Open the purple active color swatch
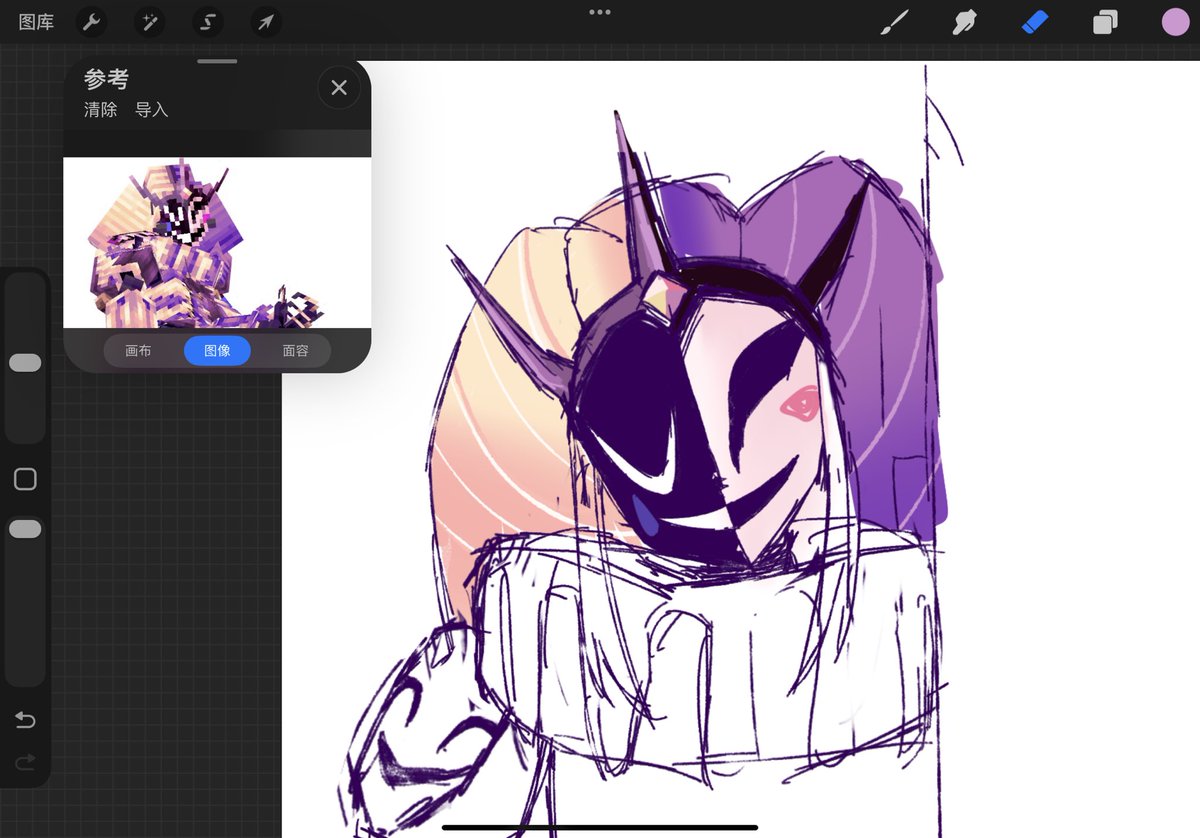Image resolution: width=1200 pixels, height=838 pixels. [x=1175, y=22]
